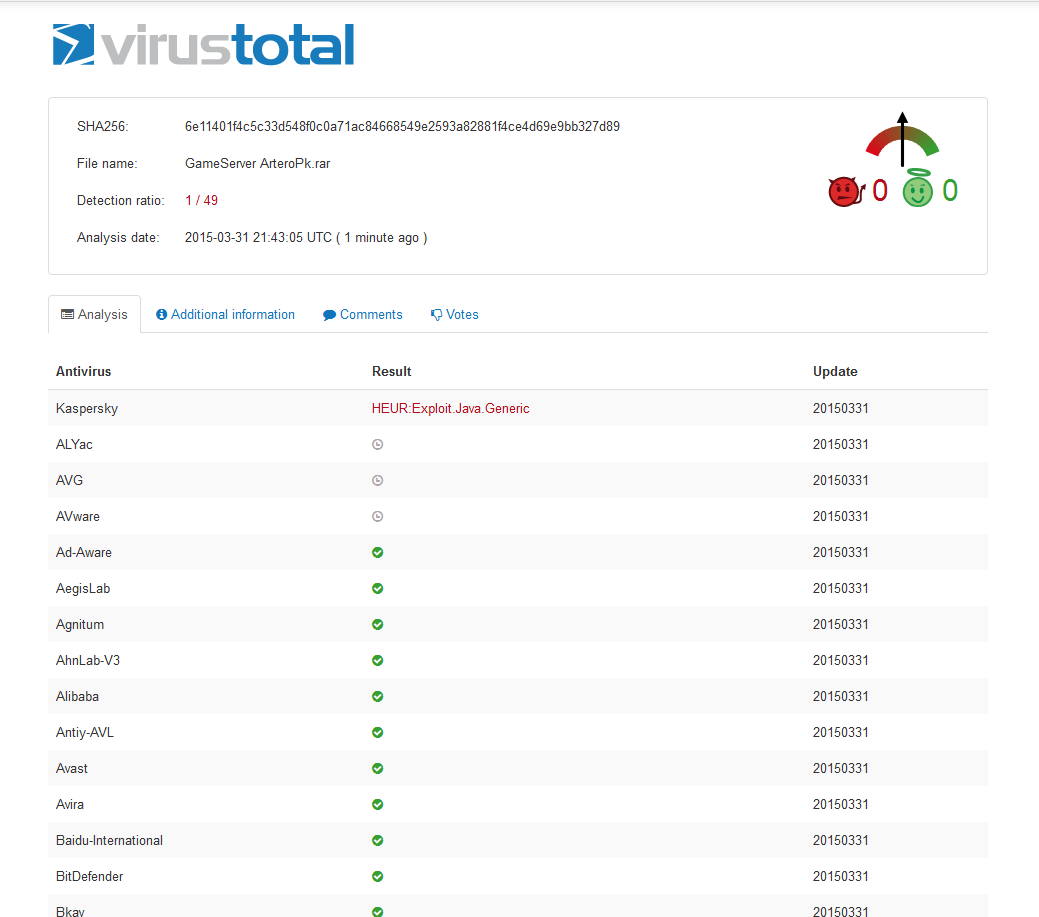The width and height of the screenshot is (1039, 917).
Task: Click the AegisLab antivirus name
Action: 83,588
